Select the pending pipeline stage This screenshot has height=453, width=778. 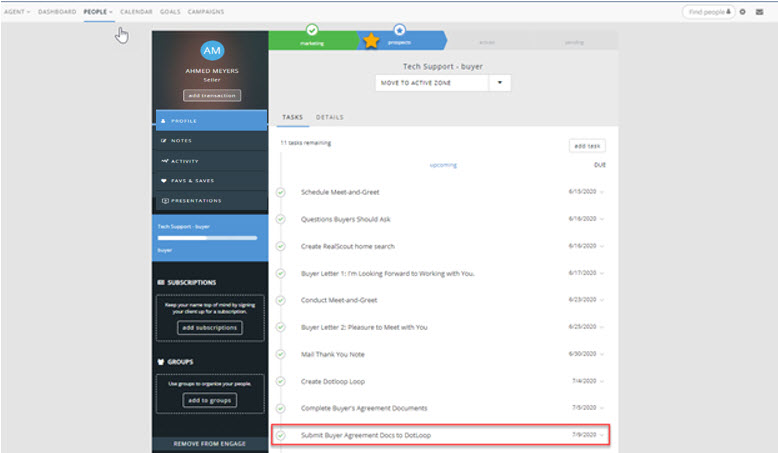click(574, 42)
